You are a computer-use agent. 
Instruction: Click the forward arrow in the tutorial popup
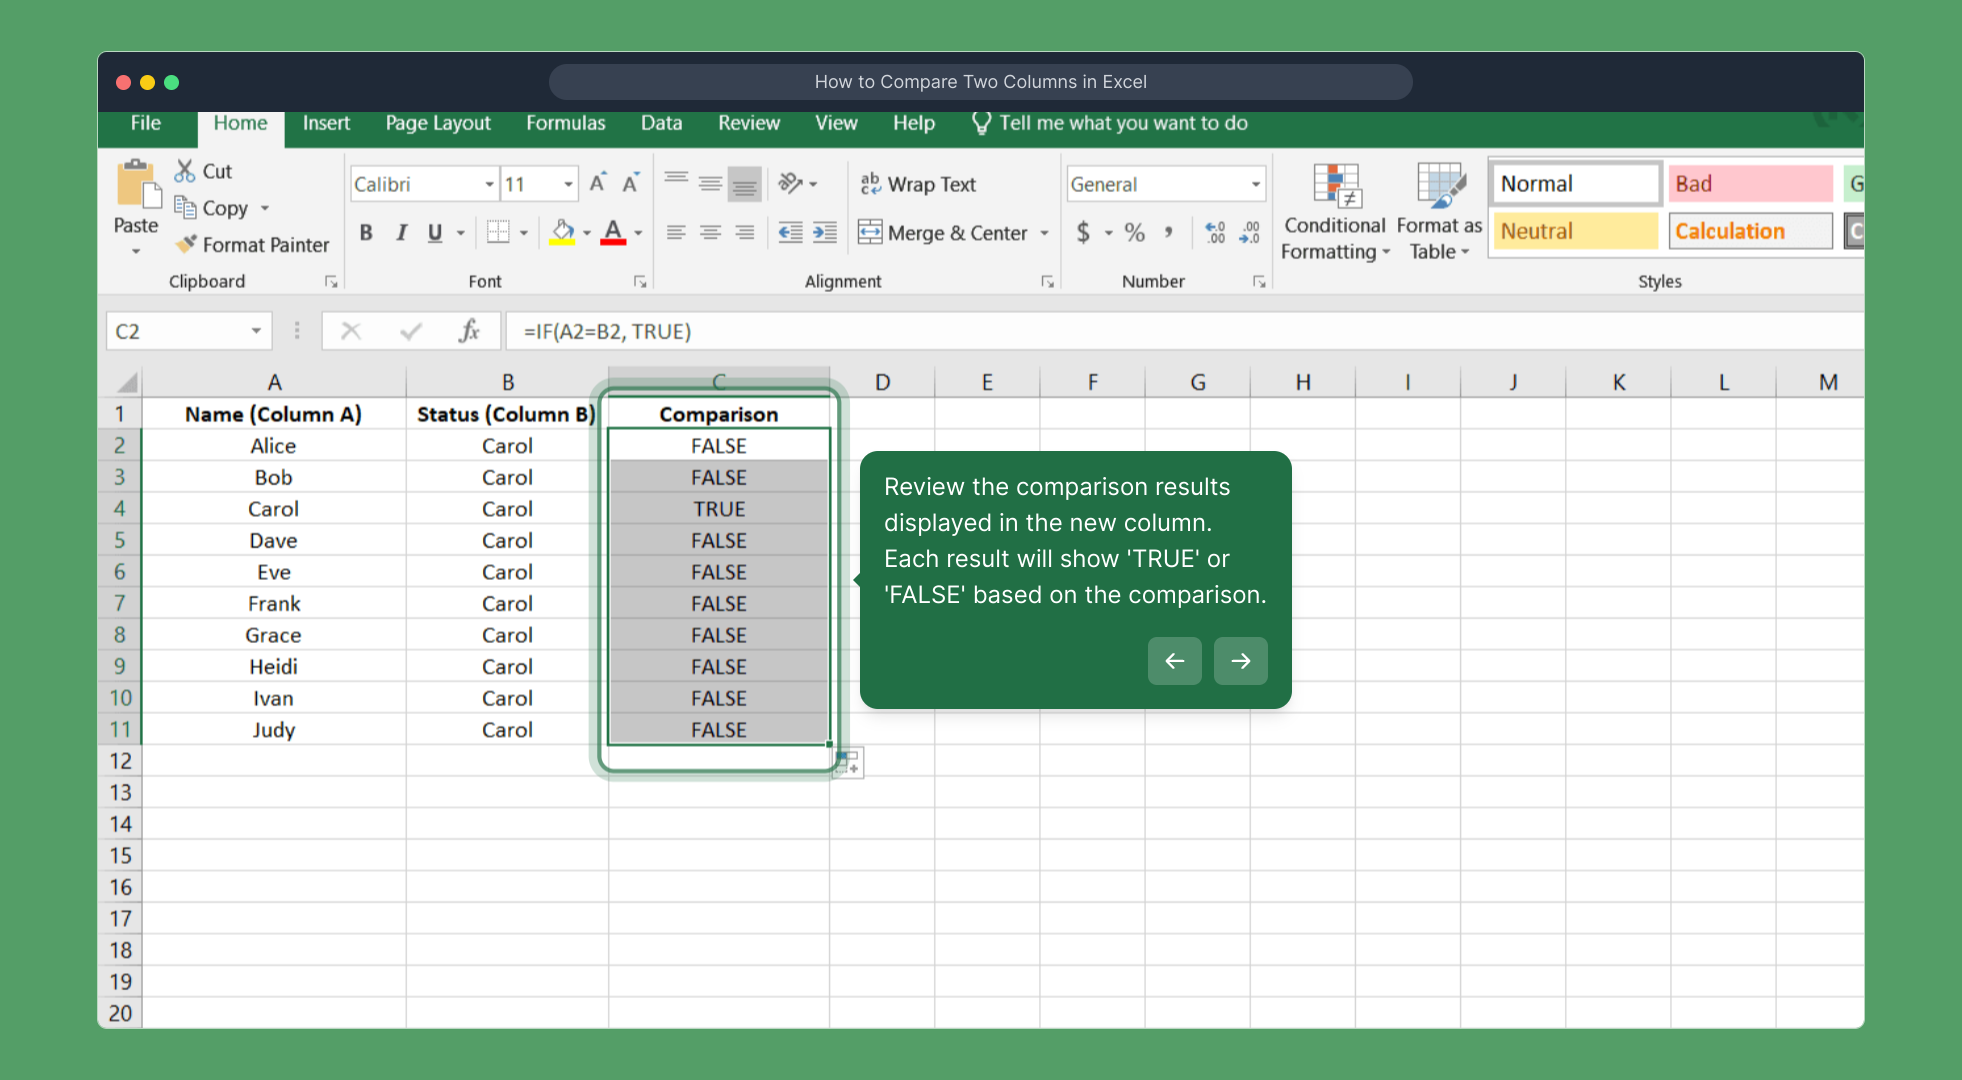pyautogui.click(x=1240, y=661)
